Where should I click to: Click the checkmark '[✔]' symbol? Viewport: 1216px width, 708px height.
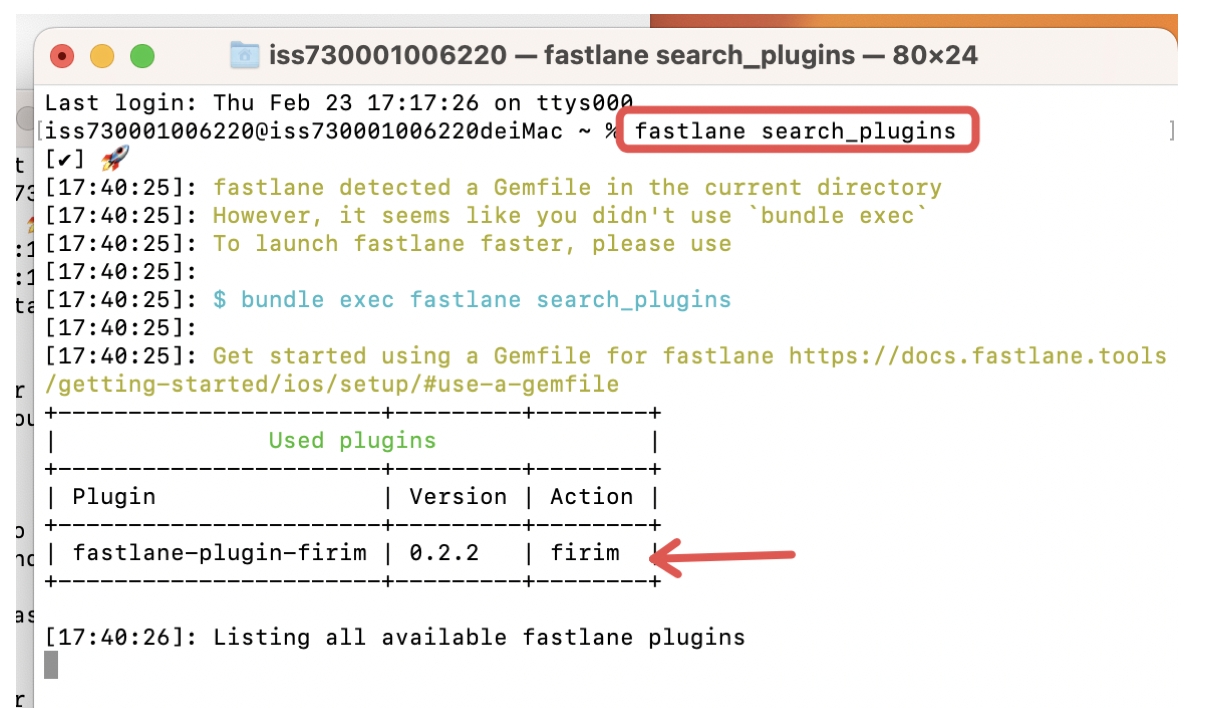click(x=66, y=159)
